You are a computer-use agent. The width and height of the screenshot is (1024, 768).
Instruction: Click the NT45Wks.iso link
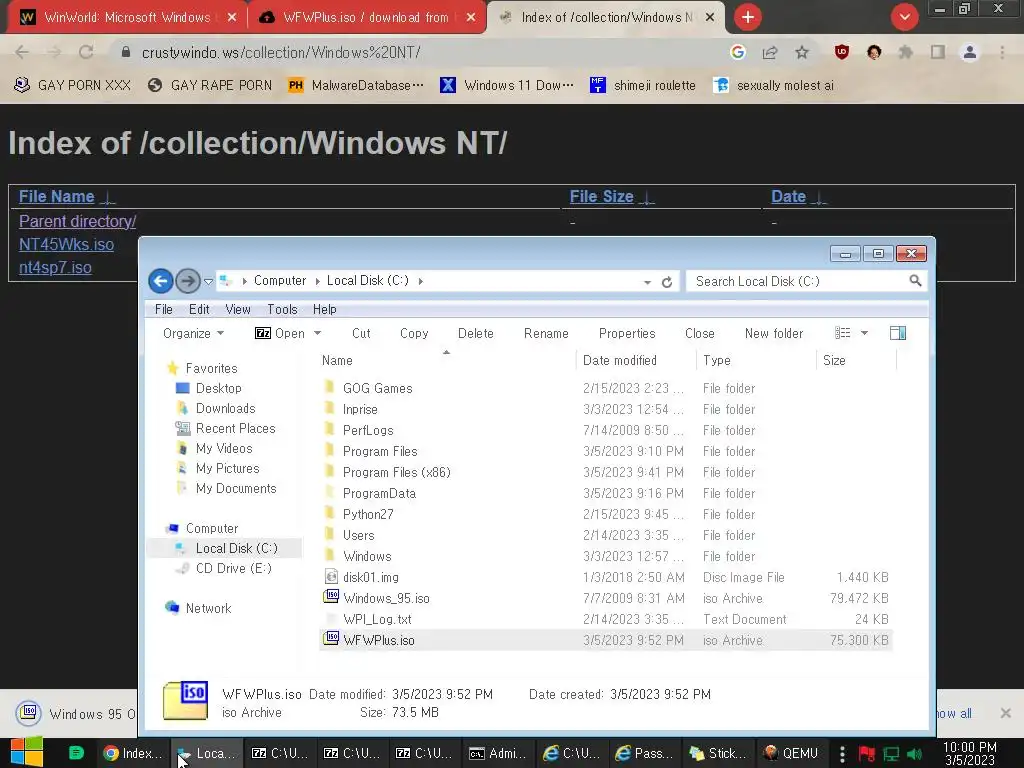pos(67,244)
